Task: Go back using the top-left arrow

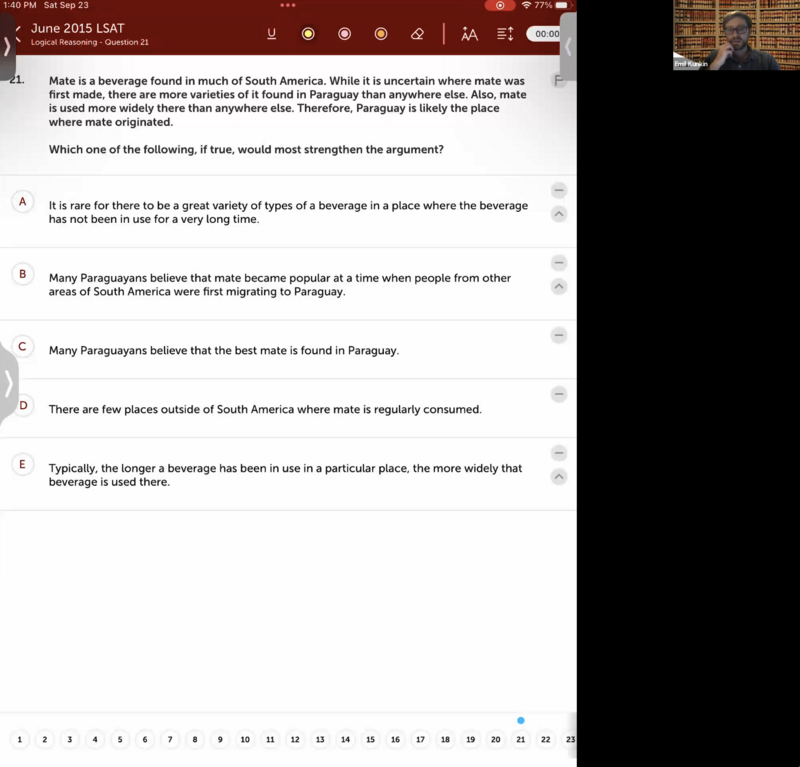Action: tap(18, 29)
